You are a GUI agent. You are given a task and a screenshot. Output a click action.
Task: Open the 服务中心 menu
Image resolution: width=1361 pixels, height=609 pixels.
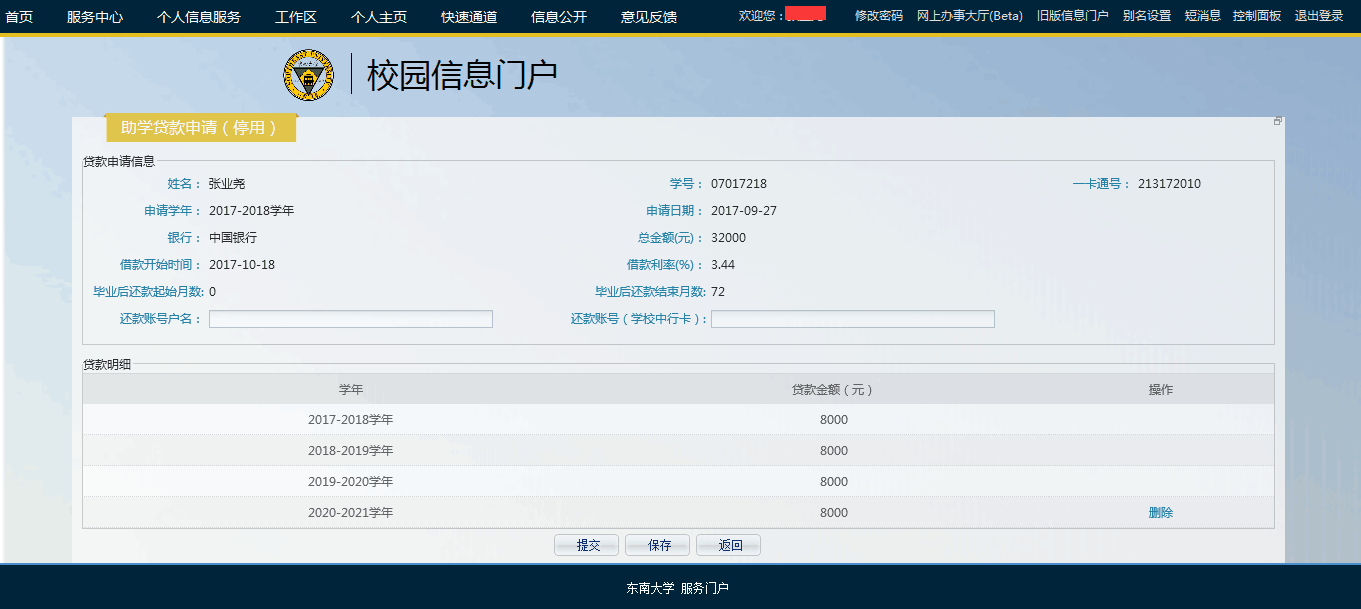(x=95, y=17)
